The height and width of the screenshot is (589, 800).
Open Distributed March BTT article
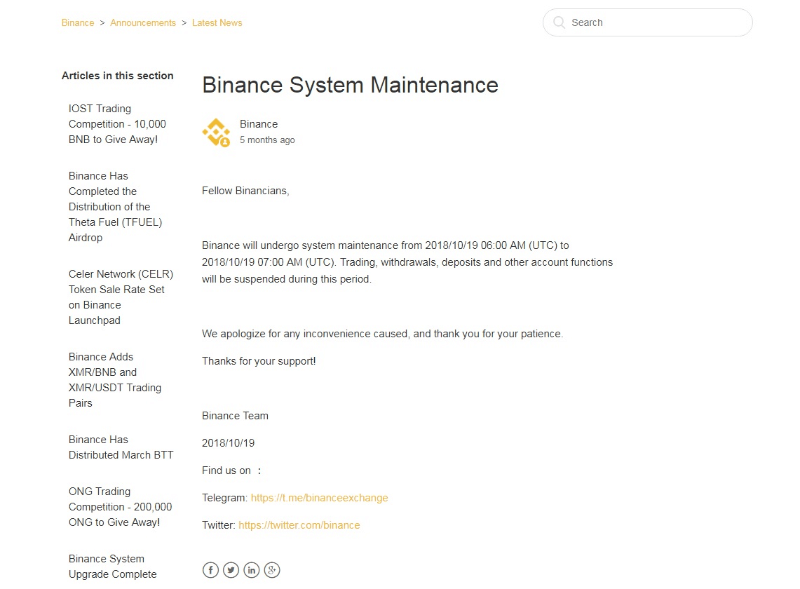click(x=120, y=447)
